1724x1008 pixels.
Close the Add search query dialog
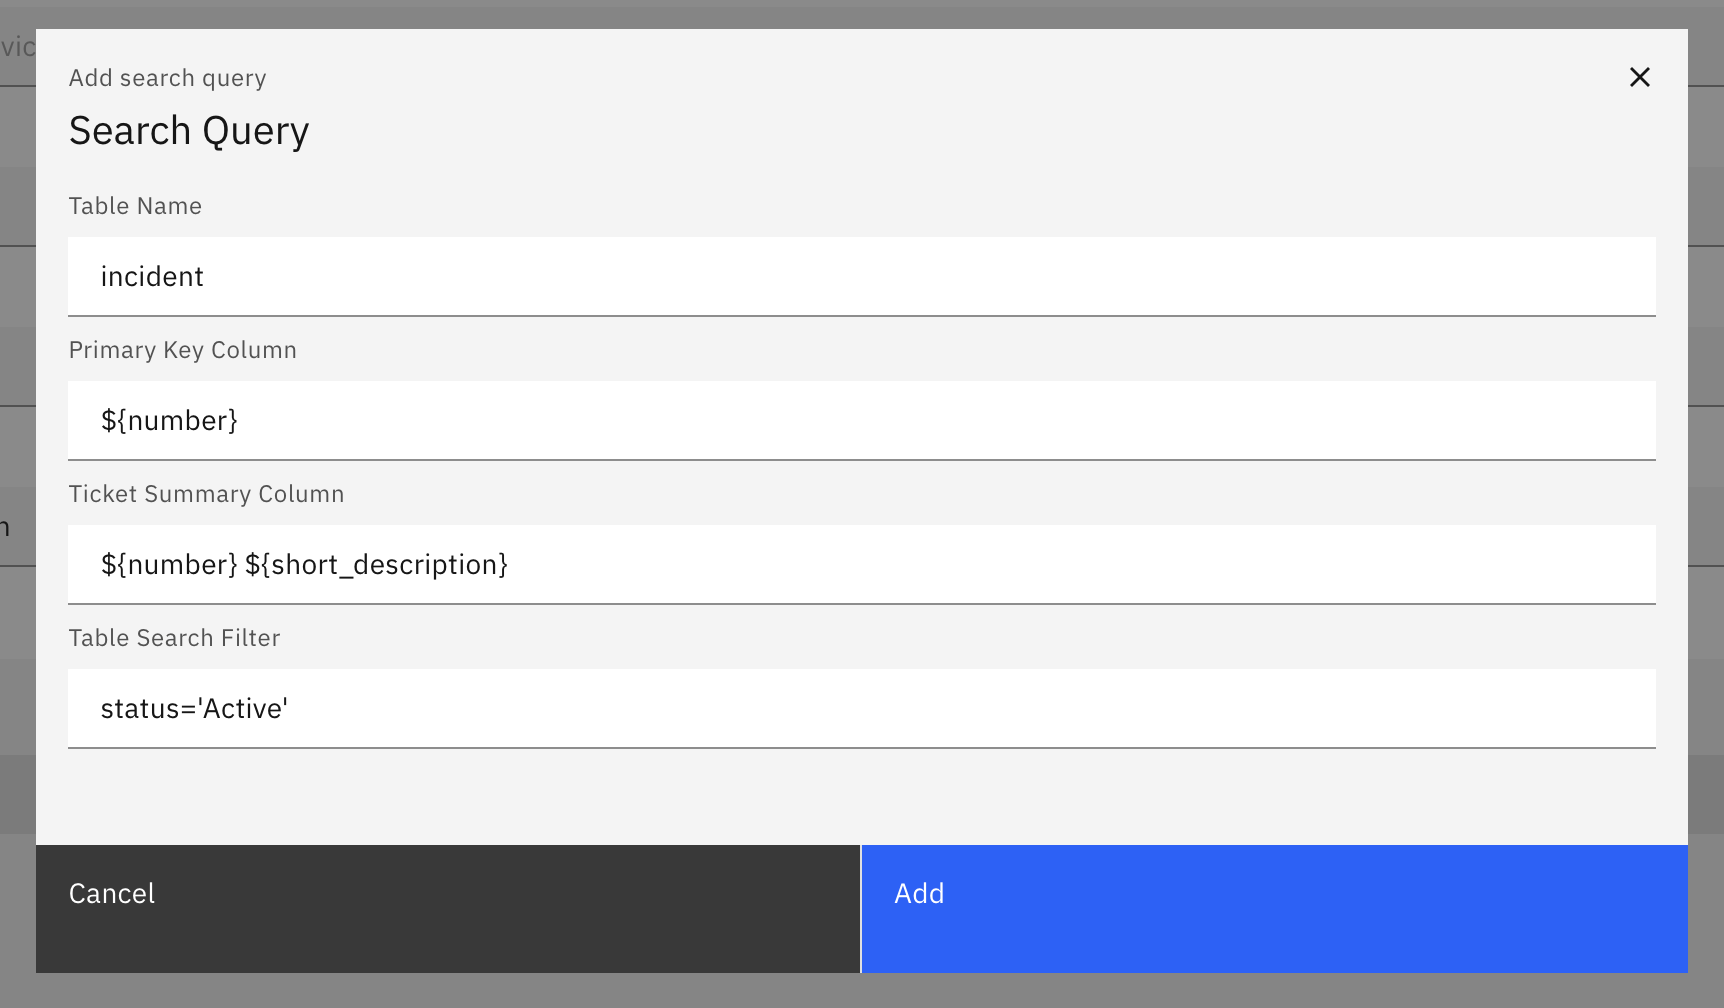(1639, 77)
